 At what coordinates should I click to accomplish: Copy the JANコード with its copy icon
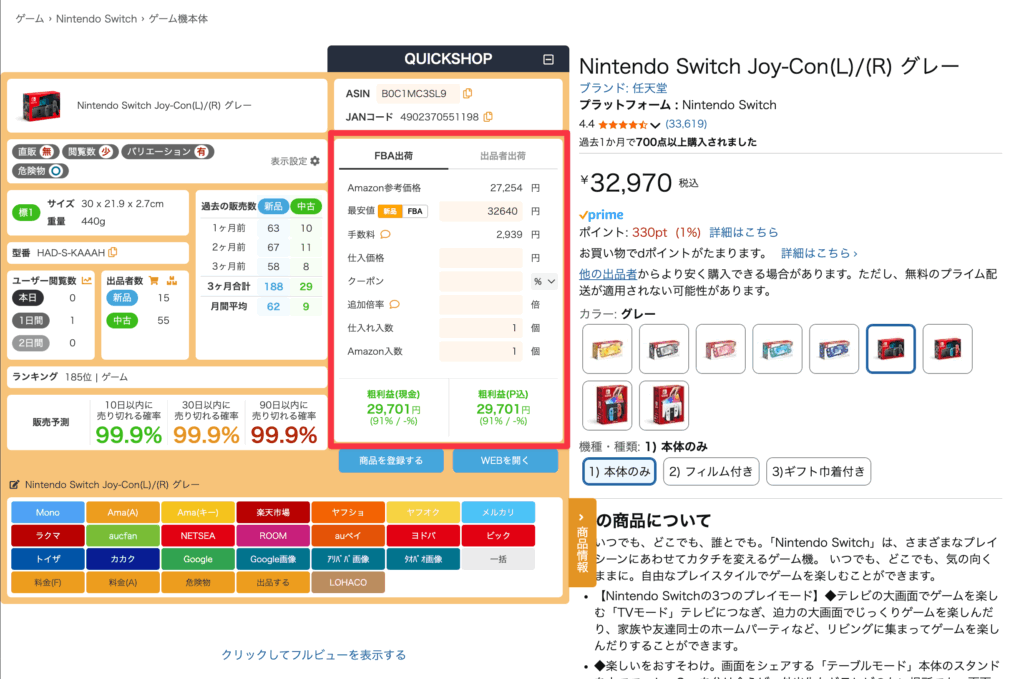488,117
